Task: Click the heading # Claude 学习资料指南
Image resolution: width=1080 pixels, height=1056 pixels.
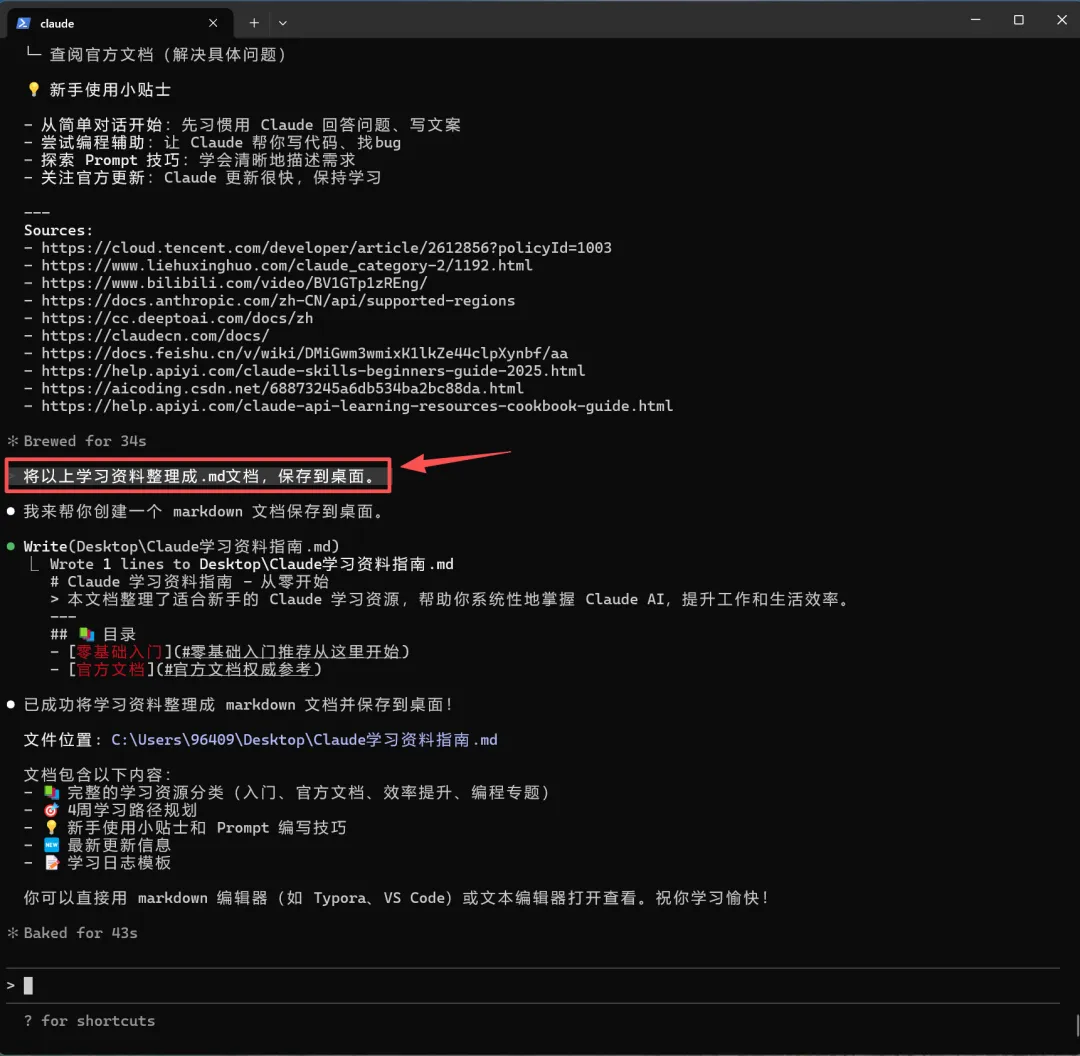Action: (189, 581)
